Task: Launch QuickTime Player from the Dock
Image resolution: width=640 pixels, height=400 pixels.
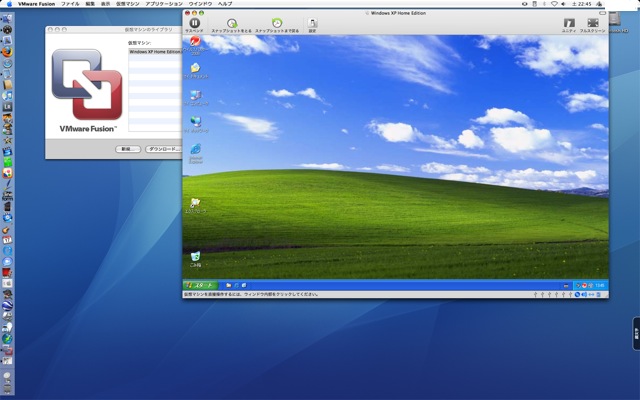Action: click(x=7, y=251)
